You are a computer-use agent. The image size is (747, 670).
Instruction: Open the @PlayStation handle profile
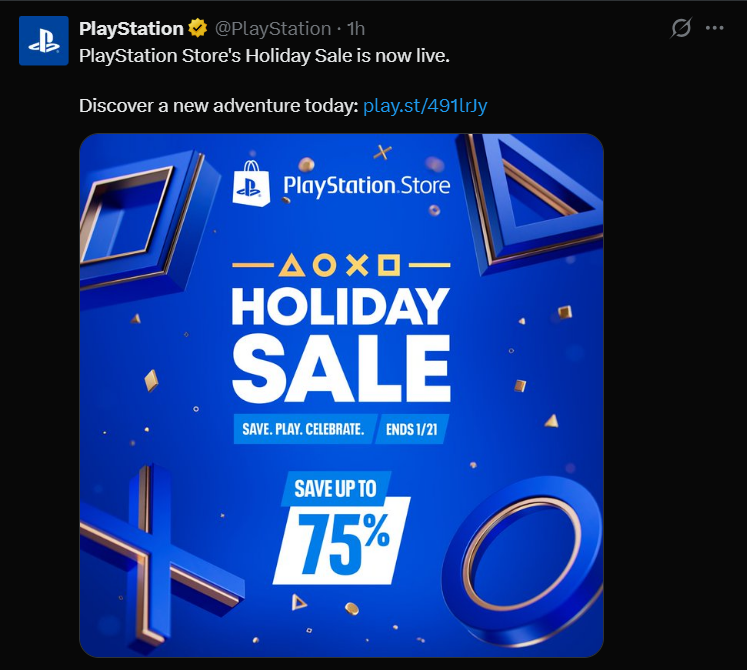[273, 28]
